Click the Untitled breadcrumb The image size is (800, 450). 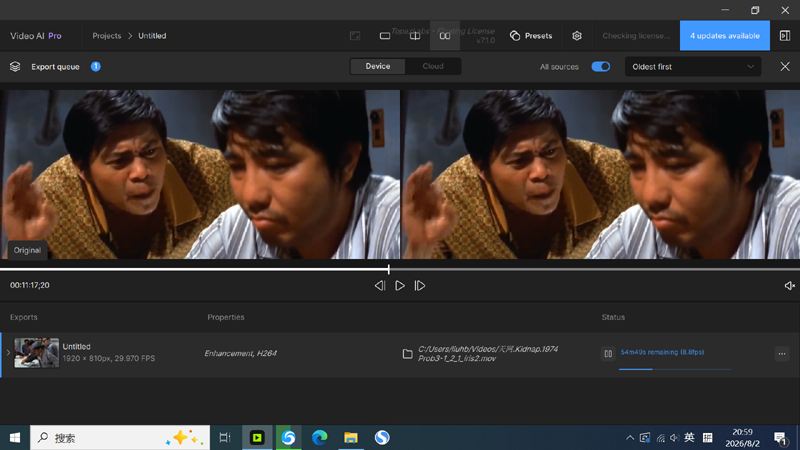pos(152,36)
